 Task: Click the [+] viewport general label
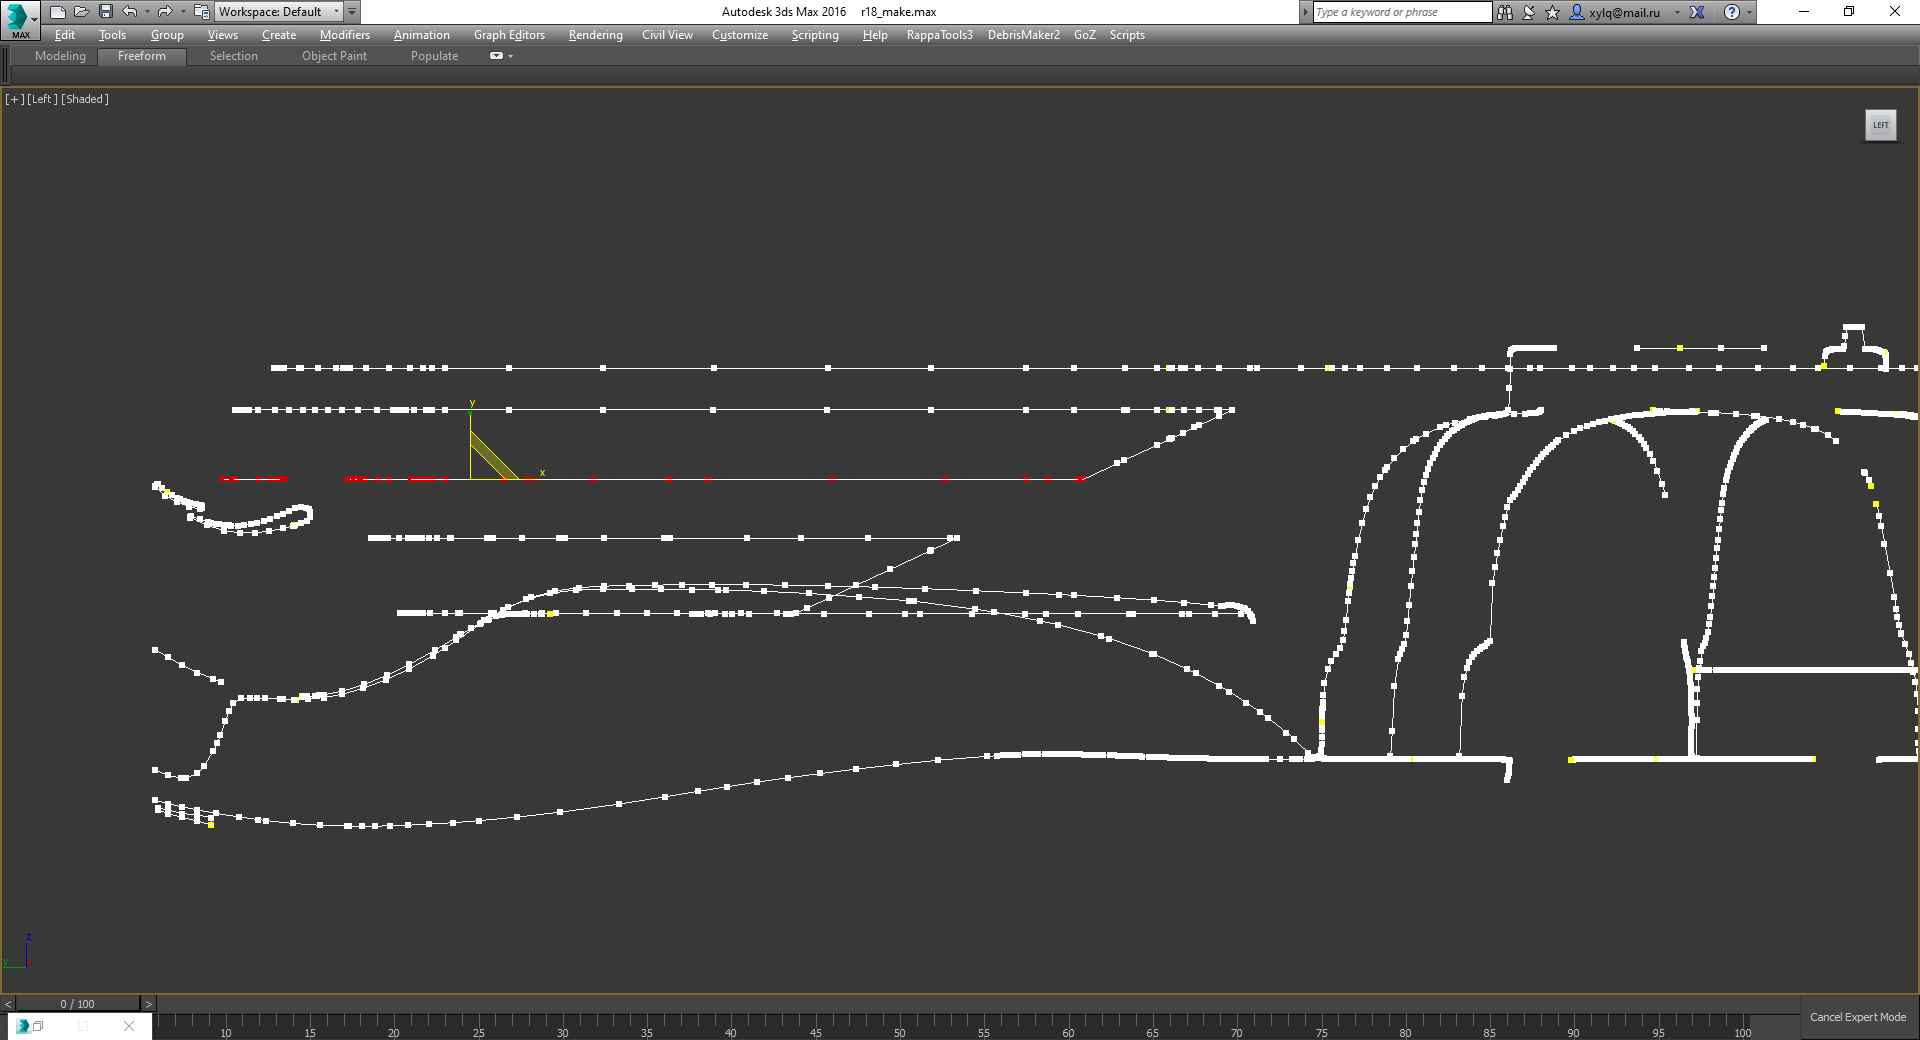pos(15,99)
